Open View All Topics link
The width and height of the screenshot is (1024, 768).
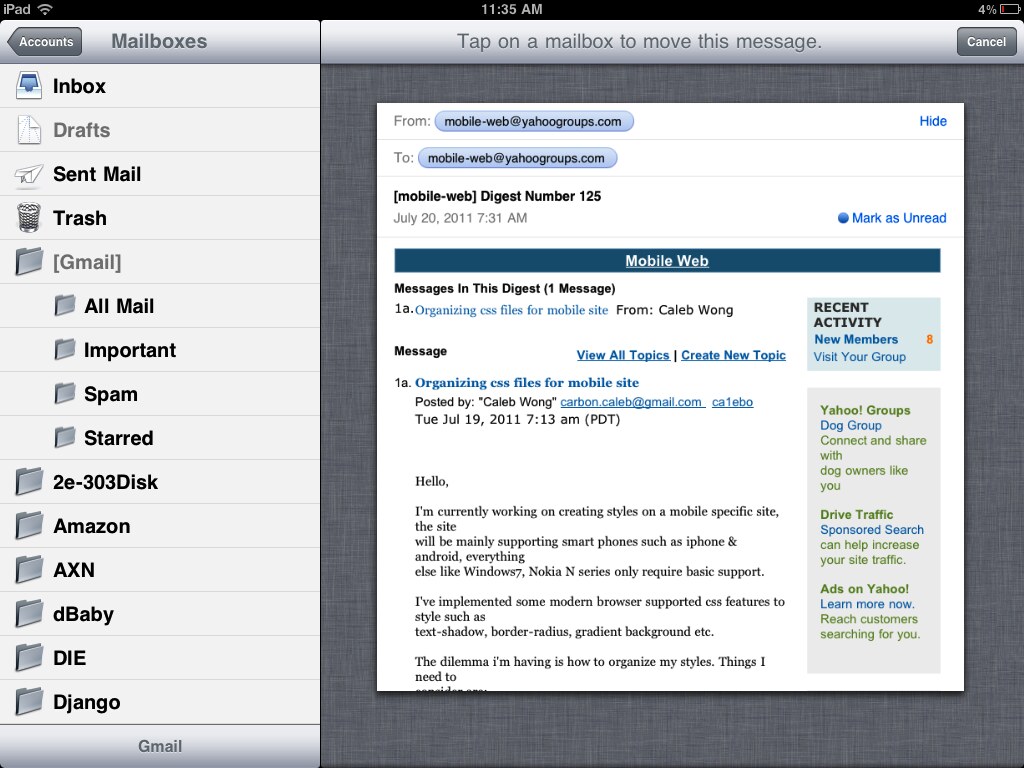click(623, 355)
